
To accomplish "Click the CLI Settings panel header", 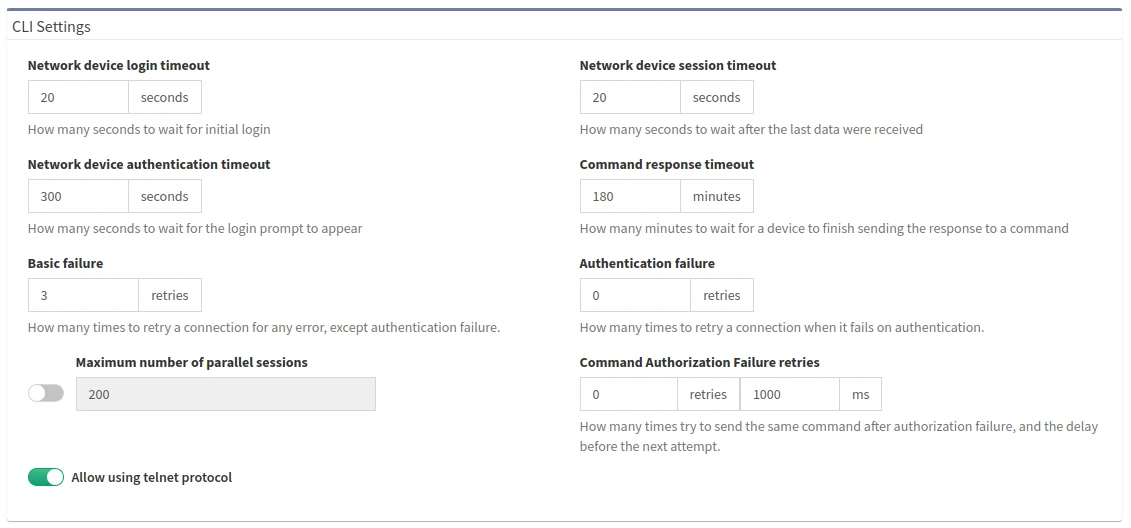I will [52, 27].
